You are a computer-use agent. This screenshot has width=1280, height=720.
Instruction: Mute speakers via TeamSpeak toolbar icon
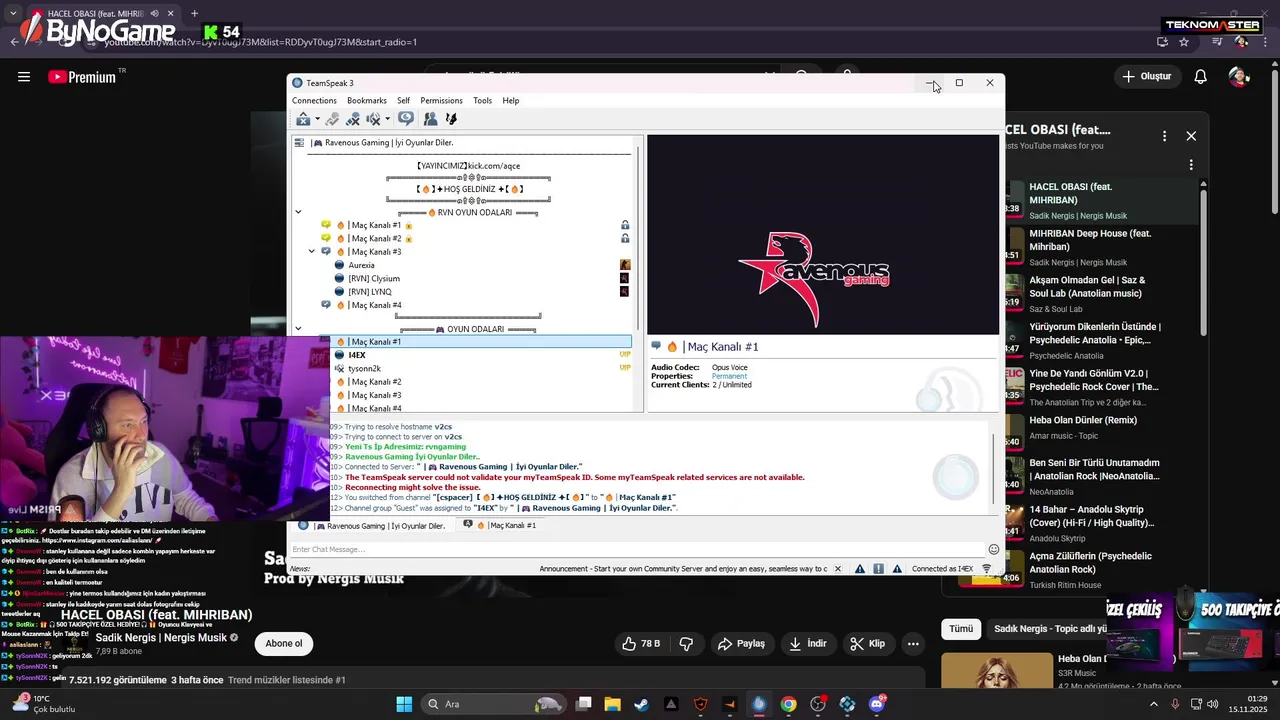373,119
